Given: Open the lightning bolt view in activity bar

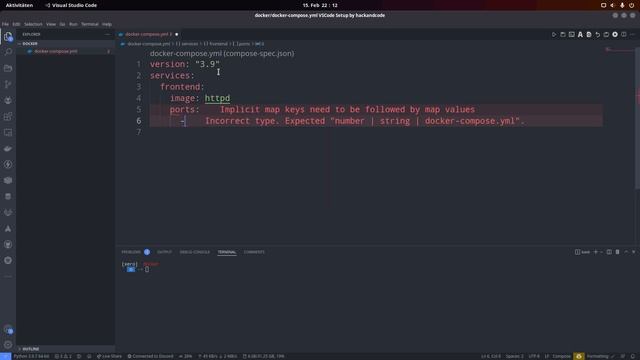Looking at the screenshot, I should click(x=8, y=164).
